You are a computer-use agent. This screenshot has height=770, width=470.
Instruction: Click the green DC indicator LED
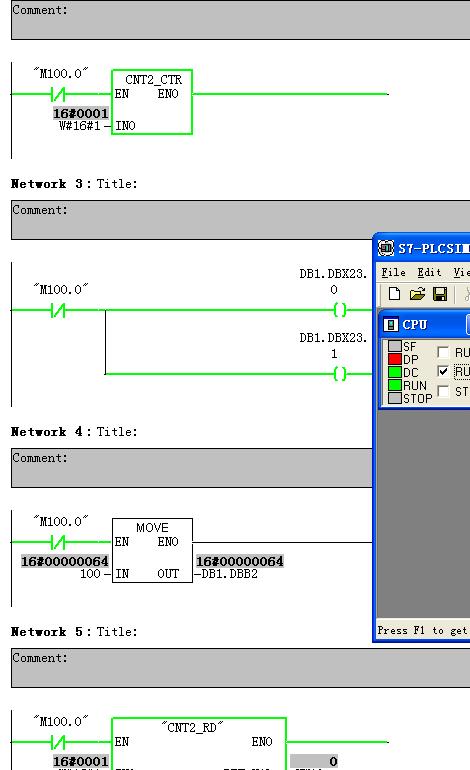394,372
